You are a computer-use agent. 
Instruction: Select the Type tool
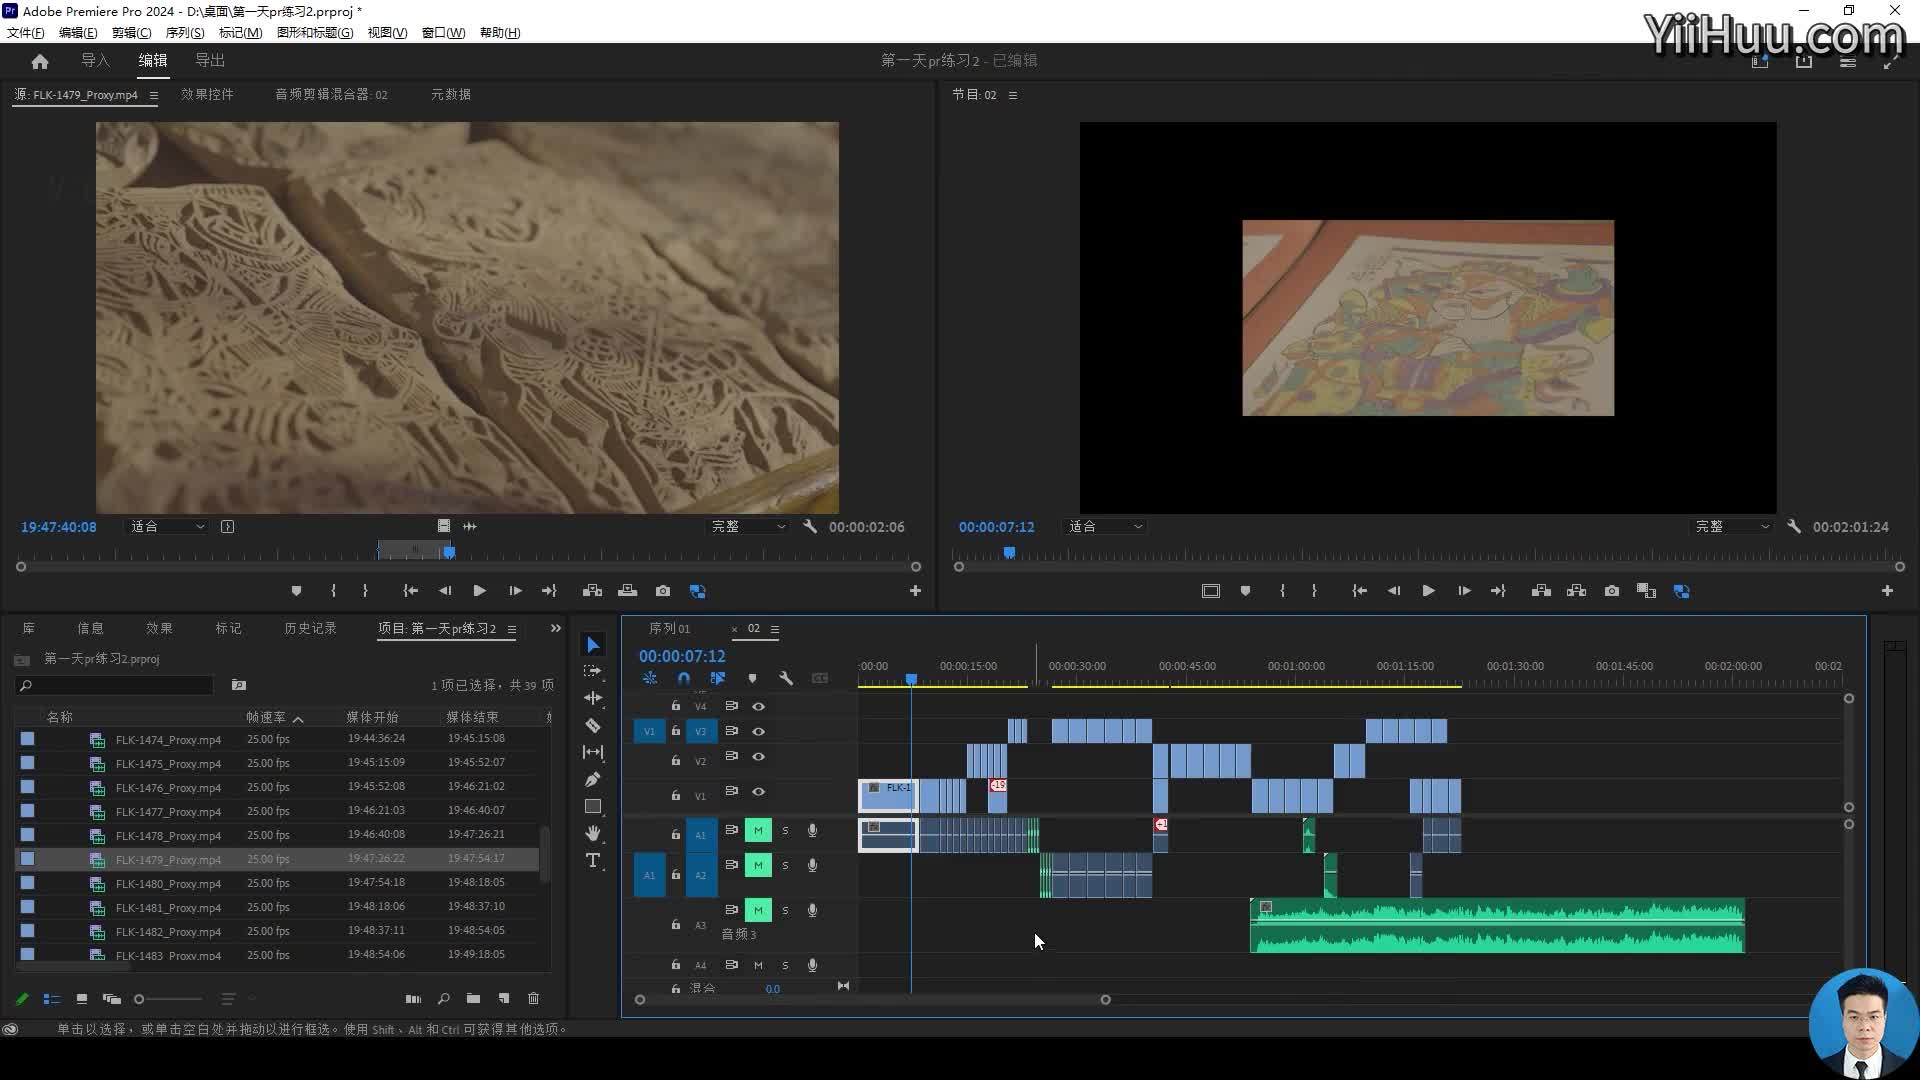593,860
